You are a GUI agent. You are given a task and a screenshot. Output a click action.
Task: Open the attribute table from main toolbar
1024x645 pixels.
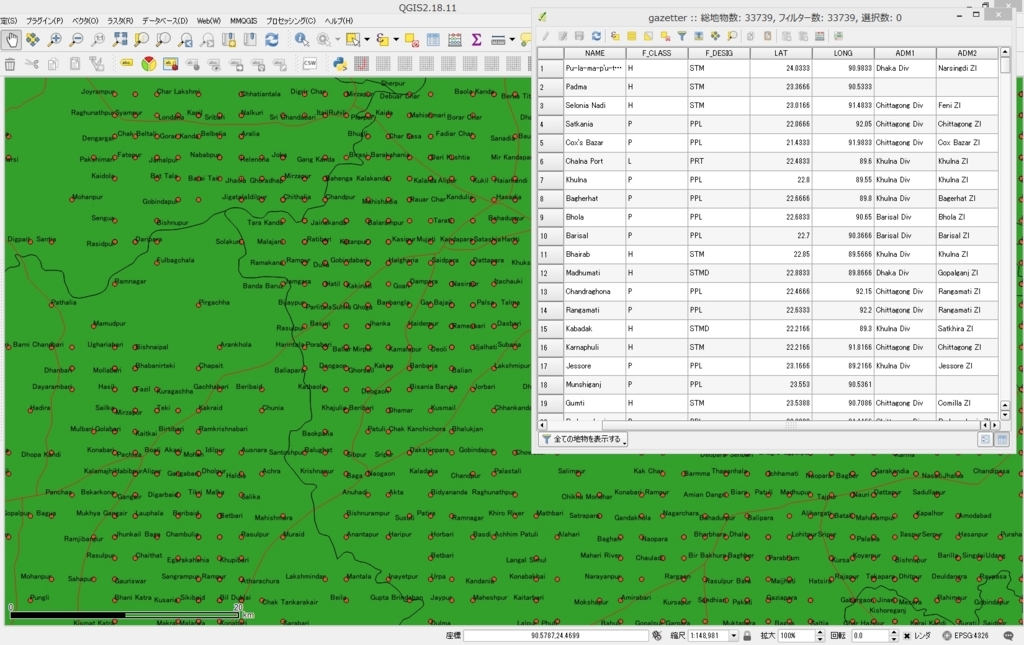coord(433,40)
